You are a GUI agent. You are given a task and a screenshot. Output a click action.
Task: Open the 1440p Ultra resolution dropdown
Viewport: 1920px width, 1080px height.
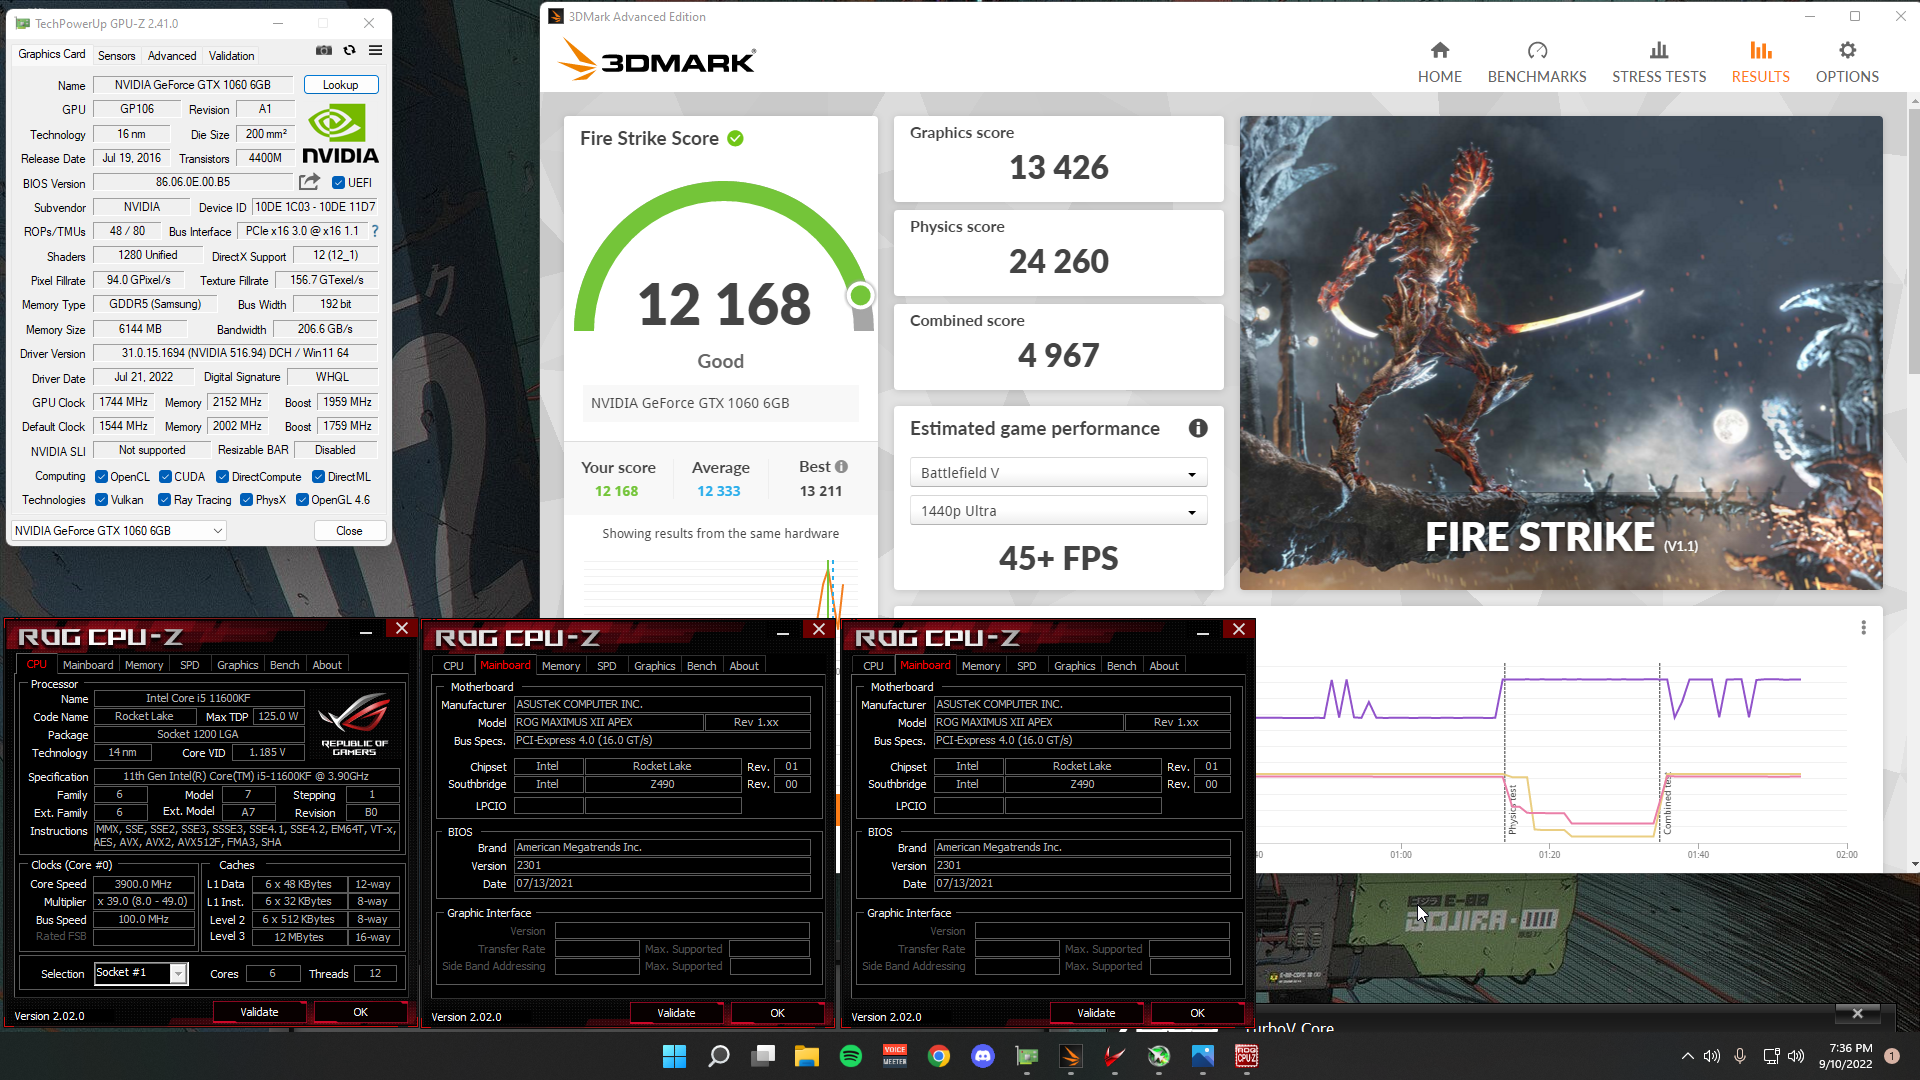1058,511
